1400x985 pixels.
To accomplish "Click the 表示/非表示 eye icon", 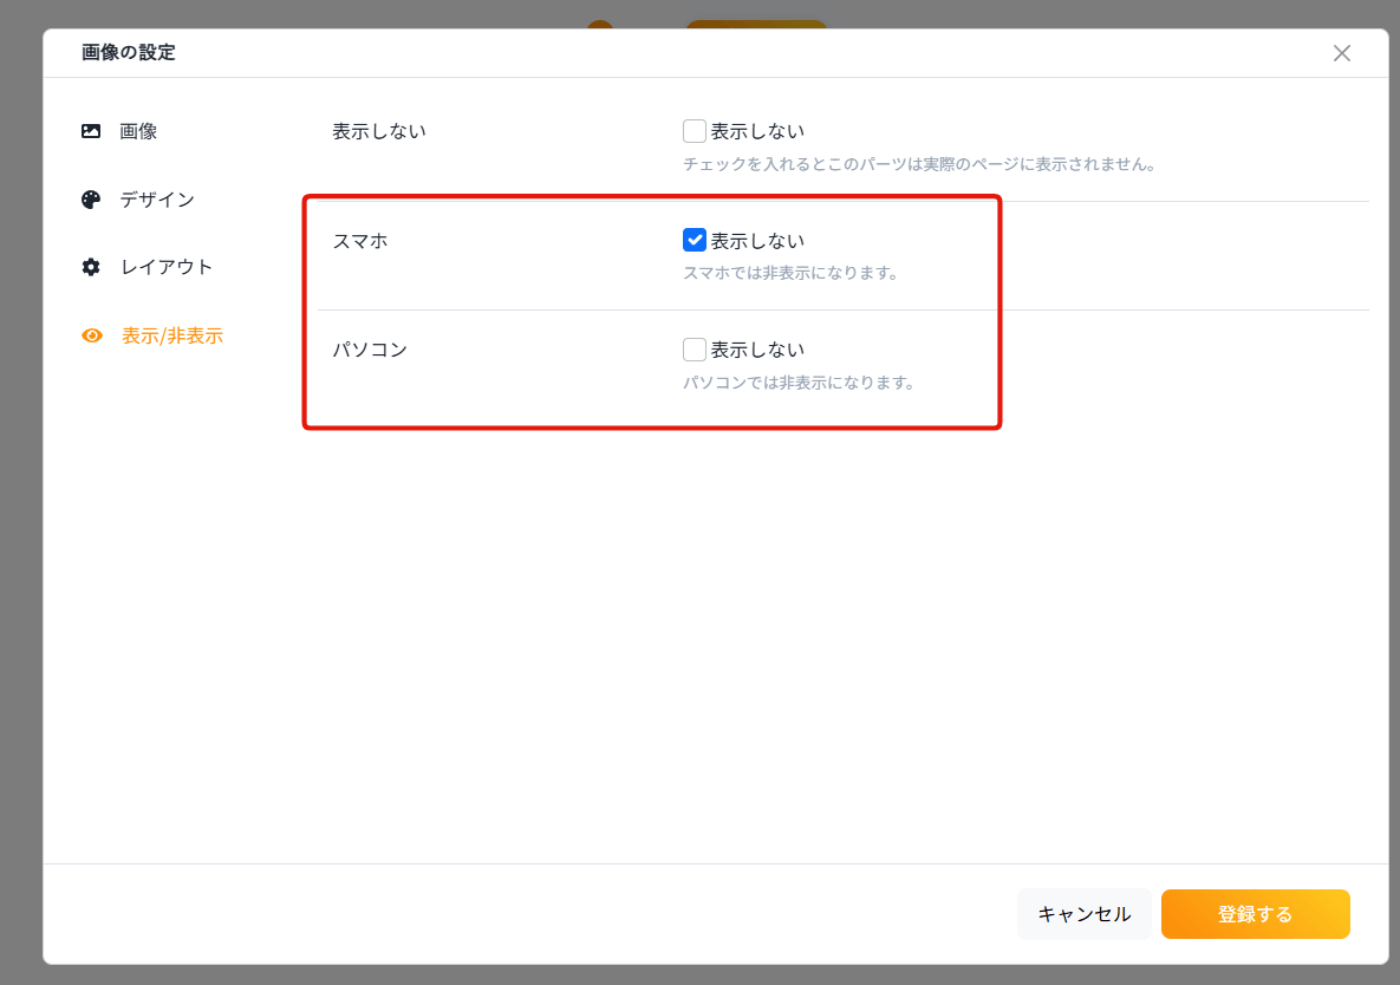I will coord(92,336).
